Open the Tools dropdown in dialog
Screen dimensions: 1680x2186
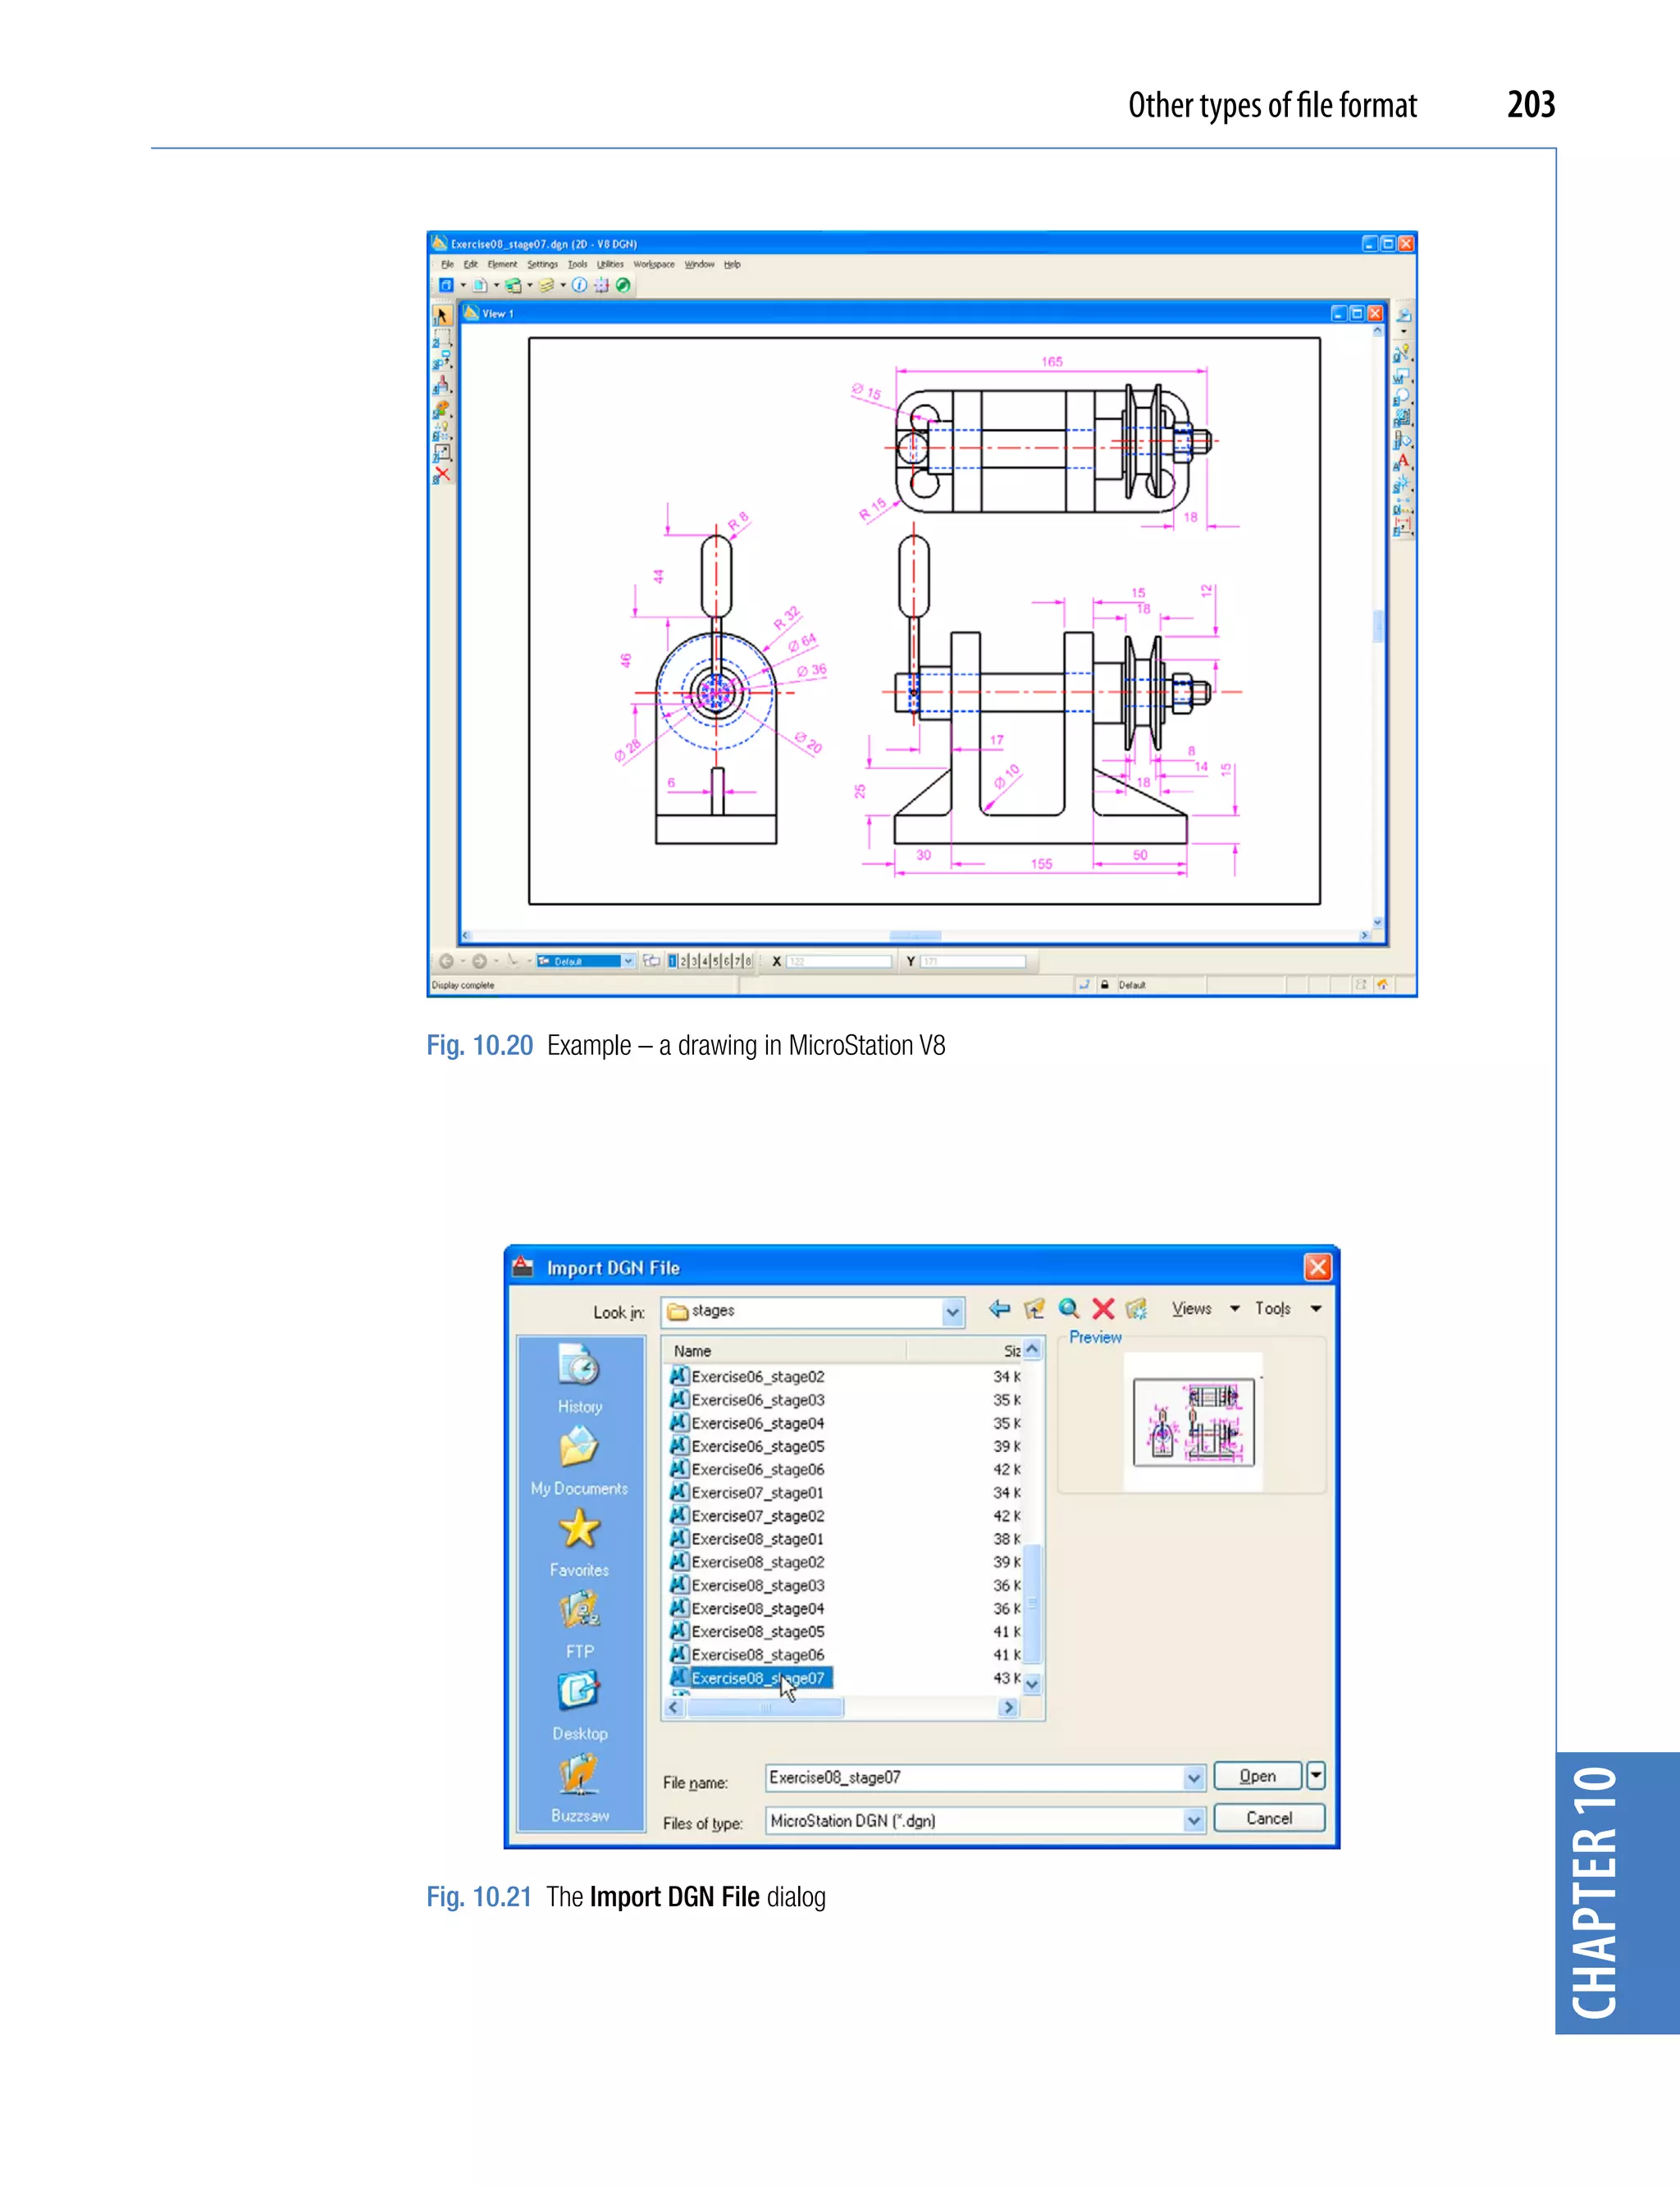(x=1289, y=1308)
